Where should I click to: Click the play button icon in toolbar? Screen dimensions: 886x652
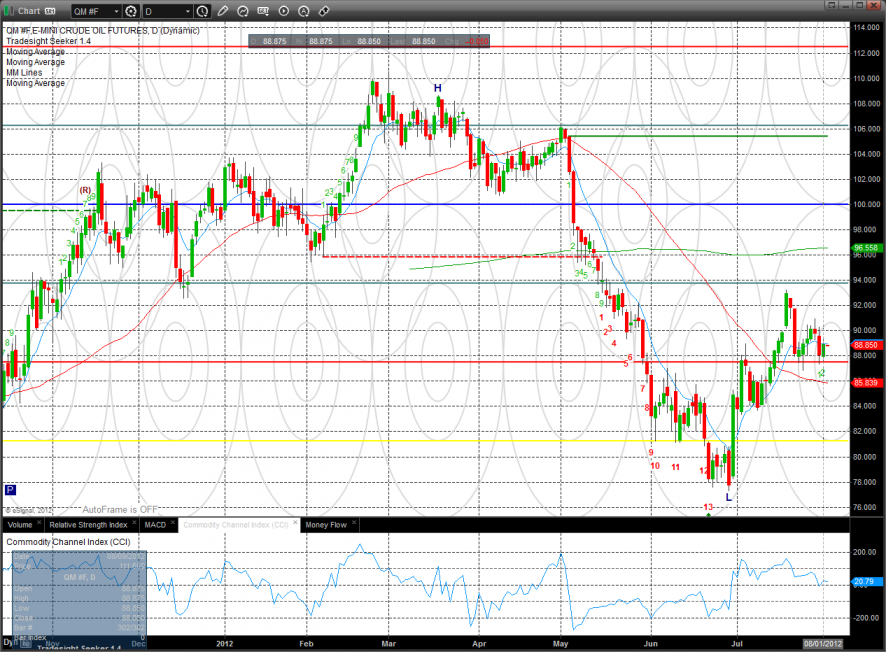(283, 11)
